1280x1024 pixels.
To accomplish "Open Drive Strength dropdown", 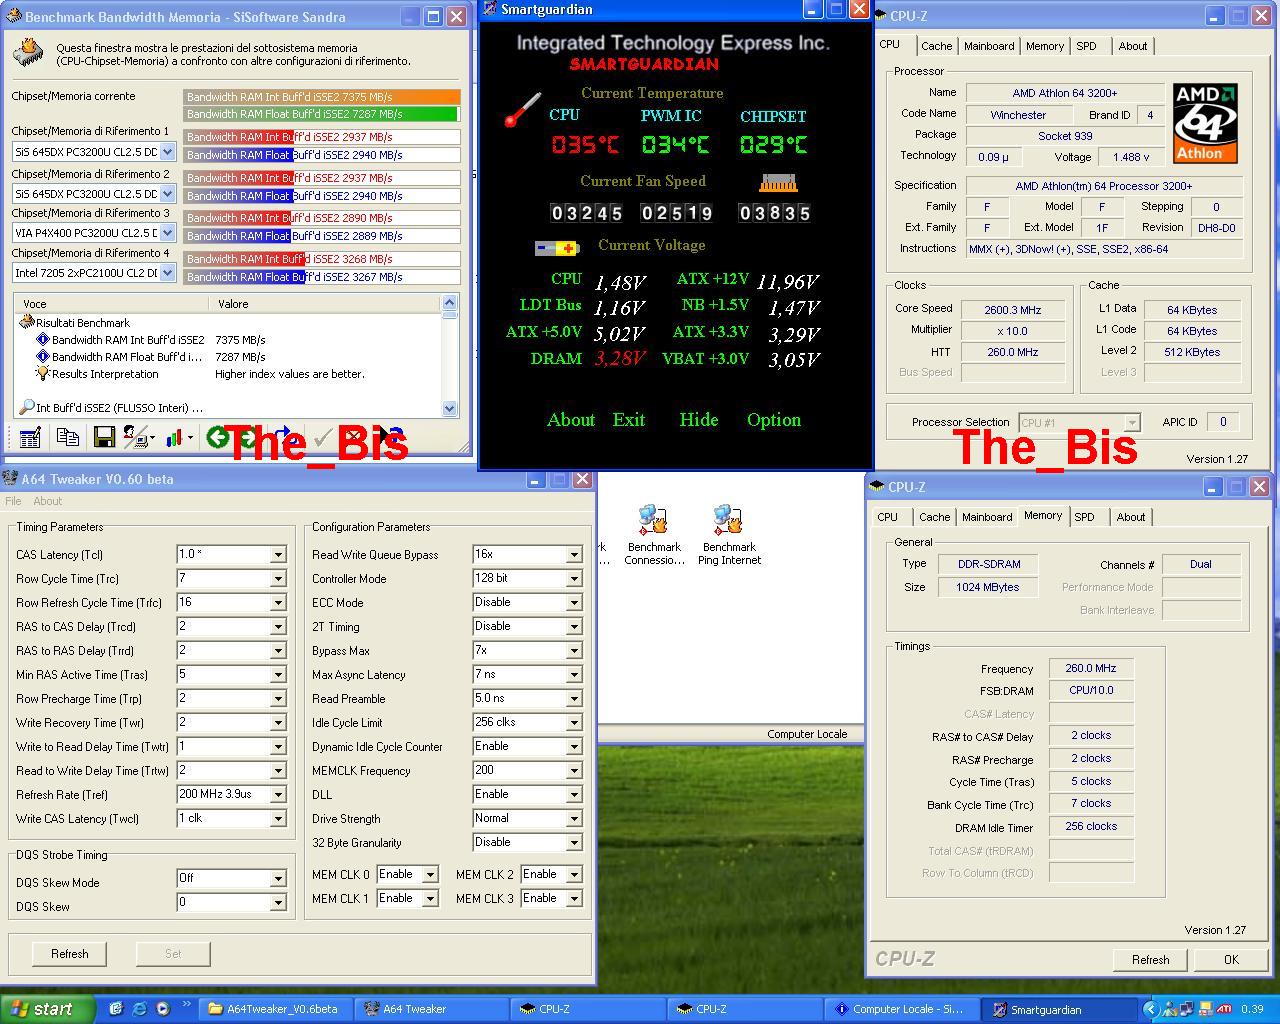I will 574,818.
